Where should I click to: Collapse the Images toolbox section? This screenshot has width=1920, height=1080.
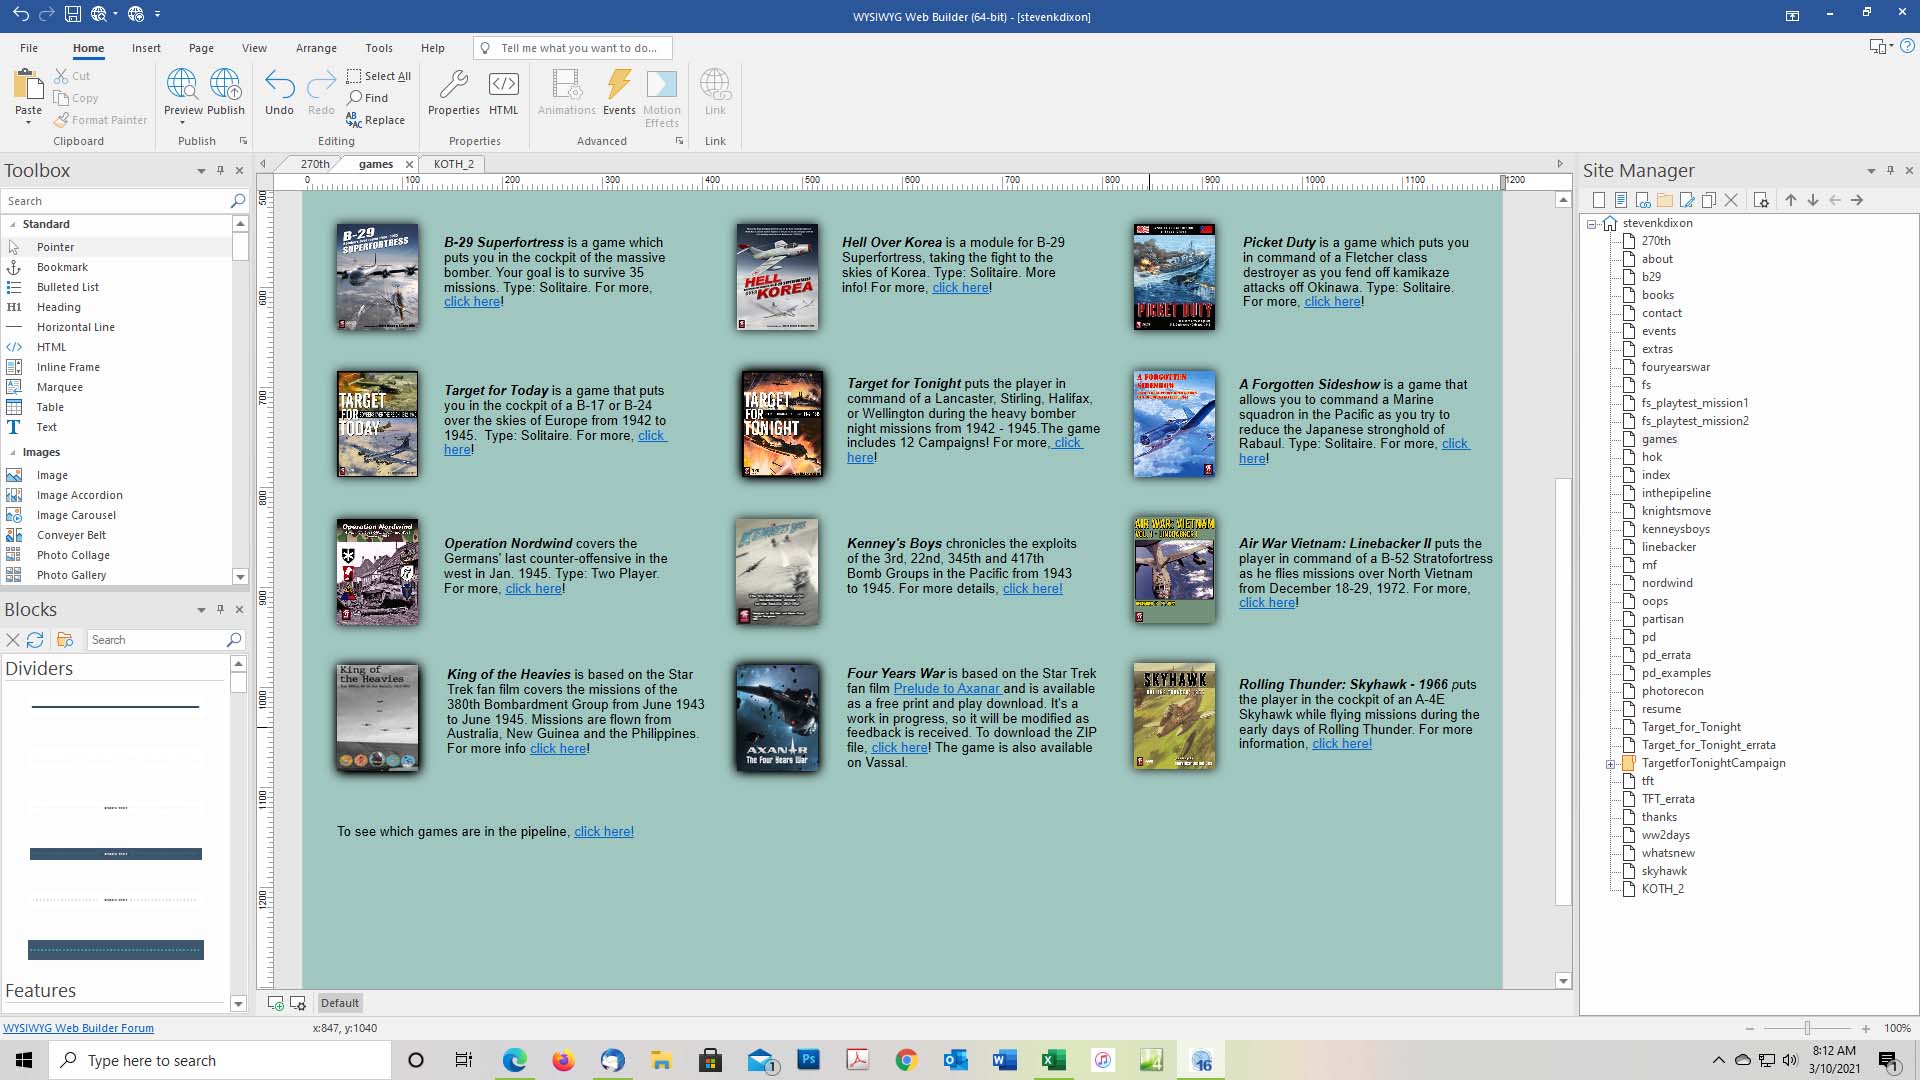click(x=13, y=452)
